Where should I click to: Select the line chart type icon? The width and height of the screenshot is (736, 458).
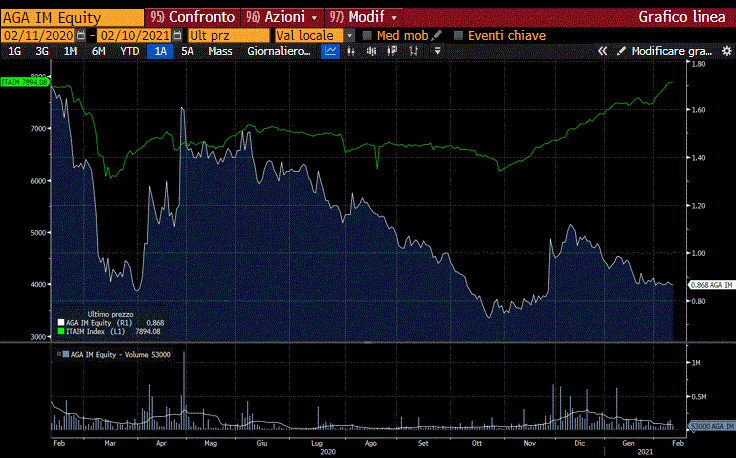[x=330, y=51]
